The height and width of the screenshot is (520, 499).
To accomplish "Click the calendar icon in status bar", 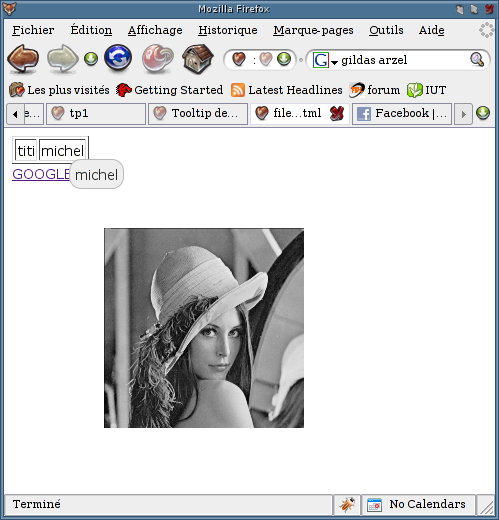I will [374, 505].
